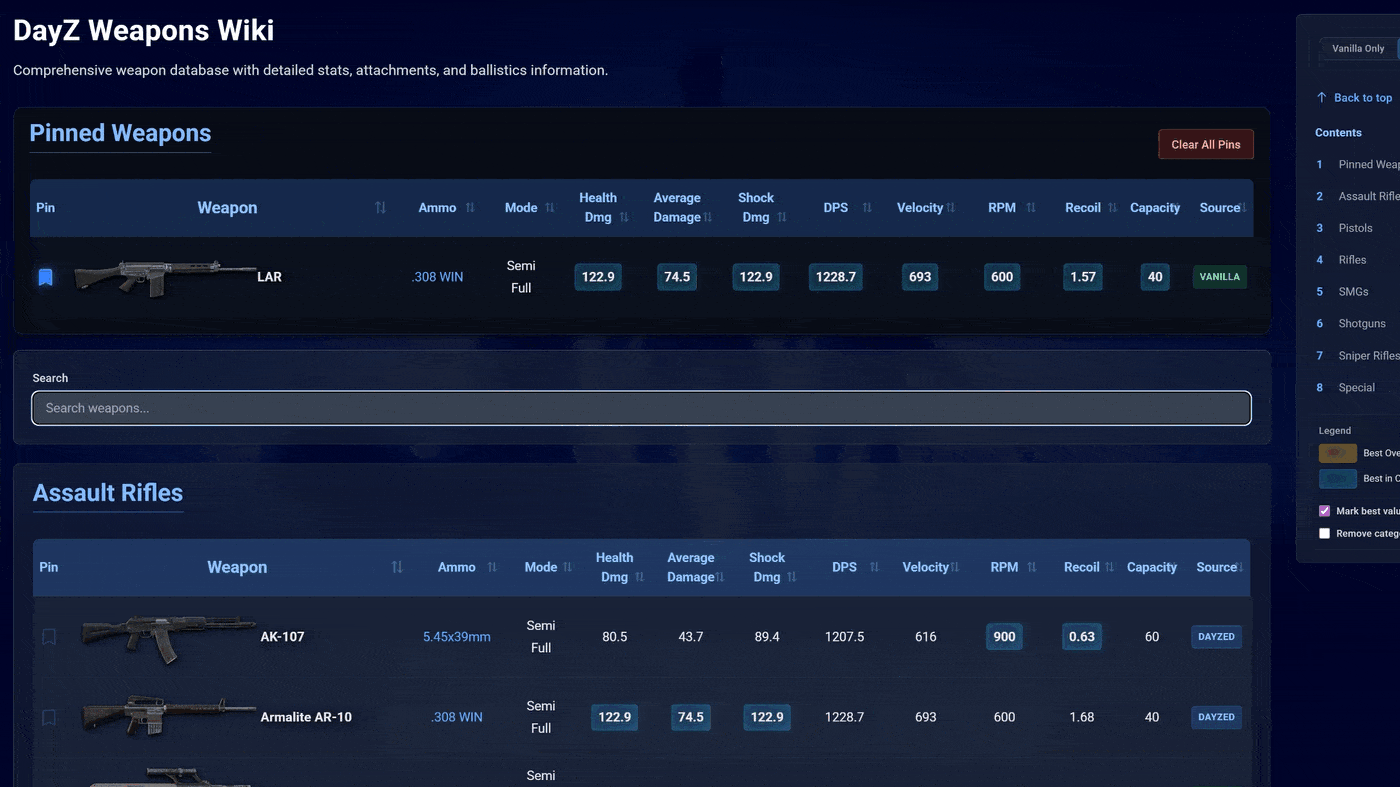Click the Best Overall gold legend swatch

coord(1337,453)
